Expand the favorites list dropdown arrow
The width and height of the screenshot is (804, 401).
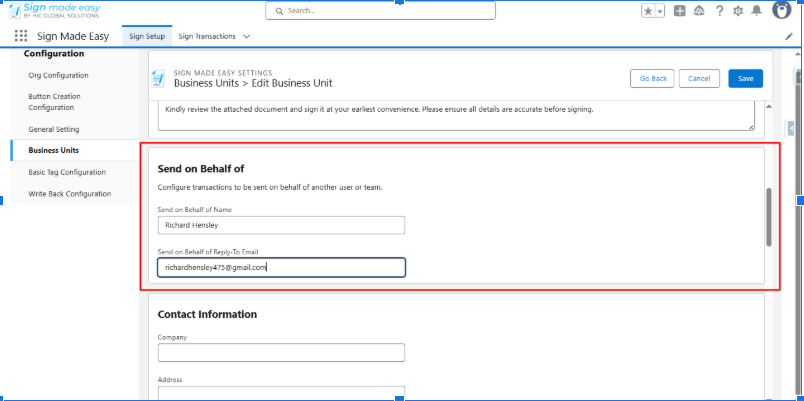pyautogui.click(x=660, y=11)
